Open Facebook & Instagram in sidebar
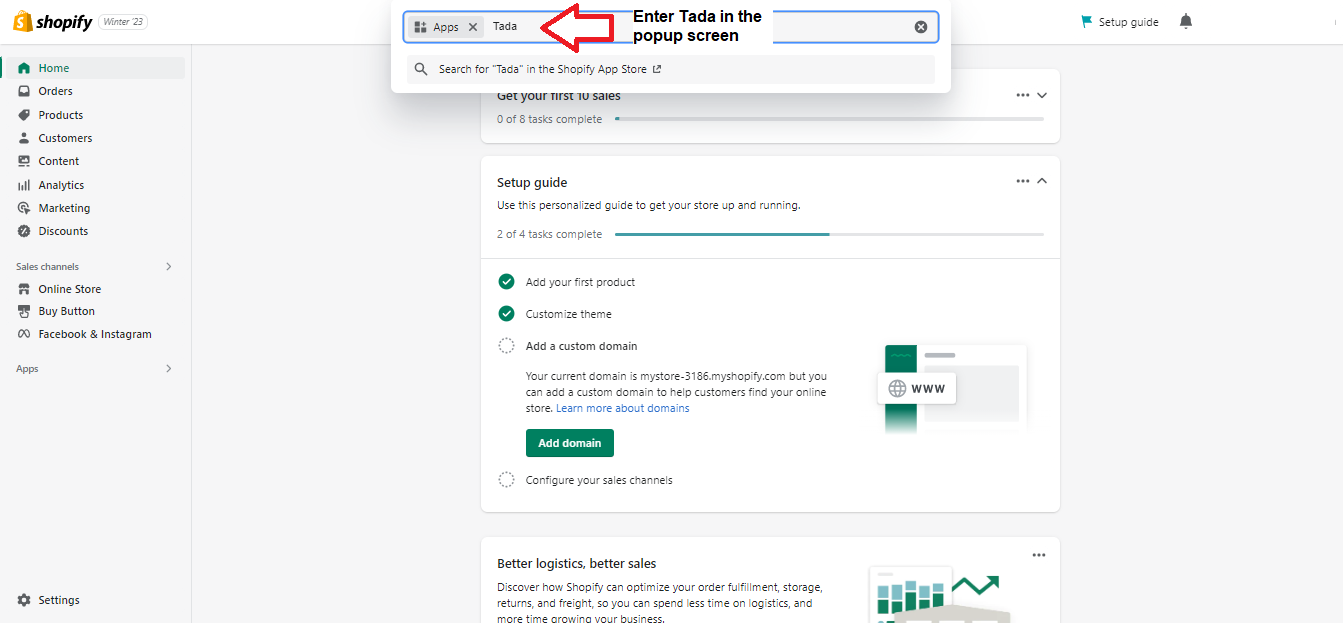 [93, 334]
